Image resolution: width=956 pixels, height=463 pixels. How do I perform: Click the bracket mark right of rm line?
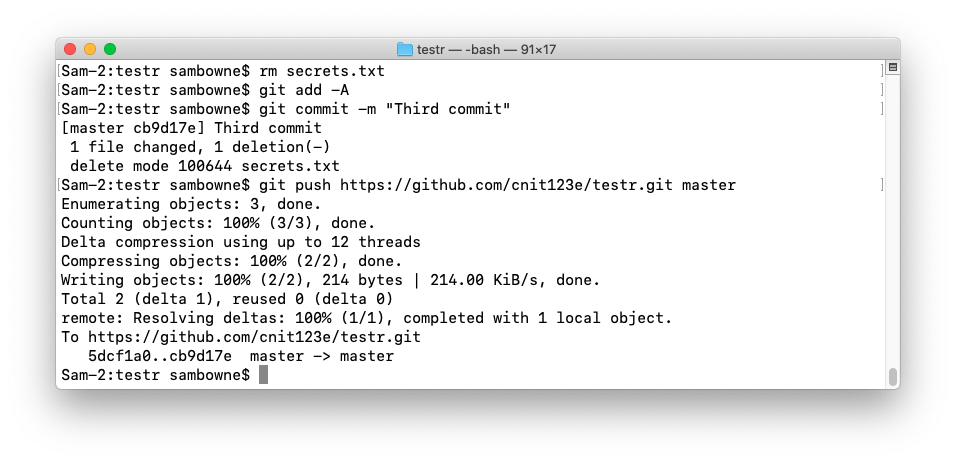pyautogui.click(x=882, y=71)
